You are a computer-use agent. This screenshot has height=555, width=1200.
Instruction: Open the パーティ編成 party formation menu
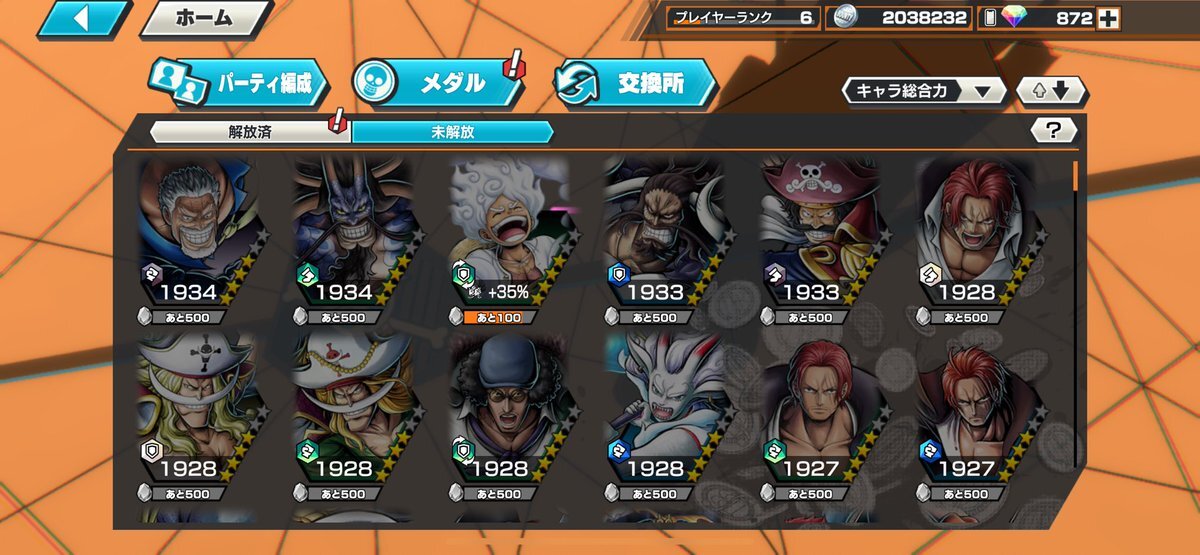[x=240, y=84]
